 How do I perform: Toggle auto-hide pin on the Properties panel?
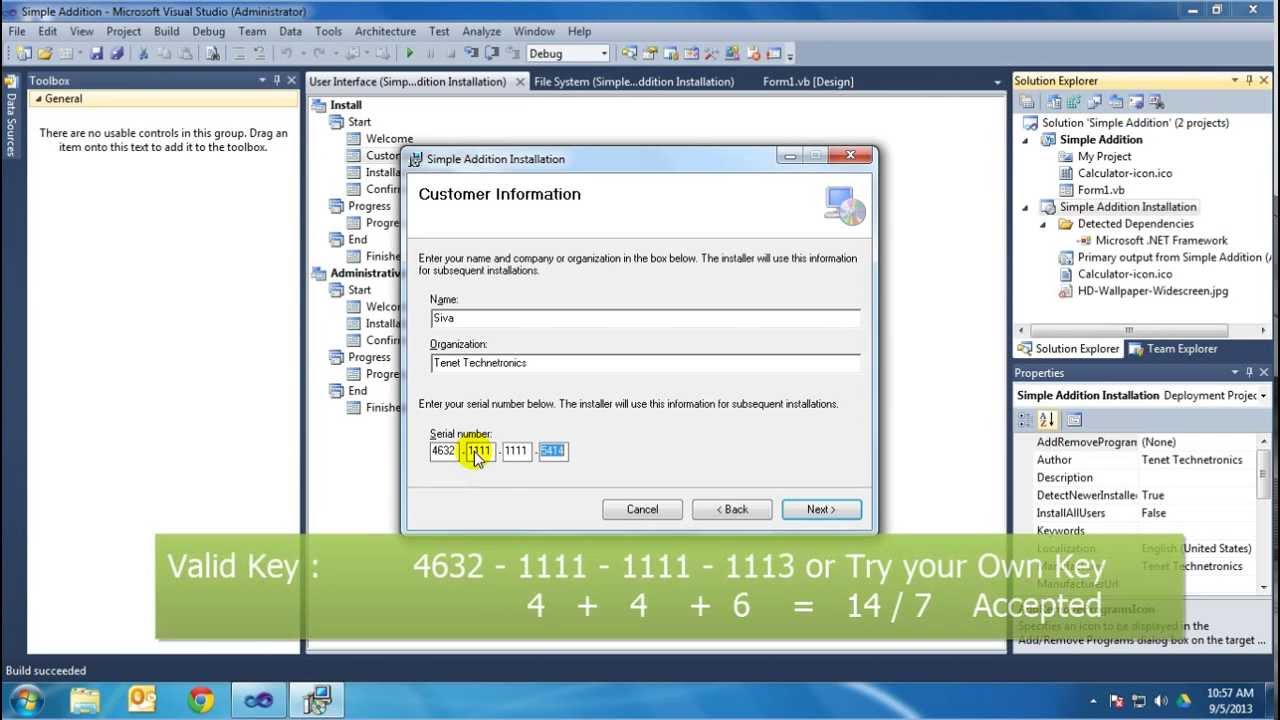click(x=1249, y=373)
